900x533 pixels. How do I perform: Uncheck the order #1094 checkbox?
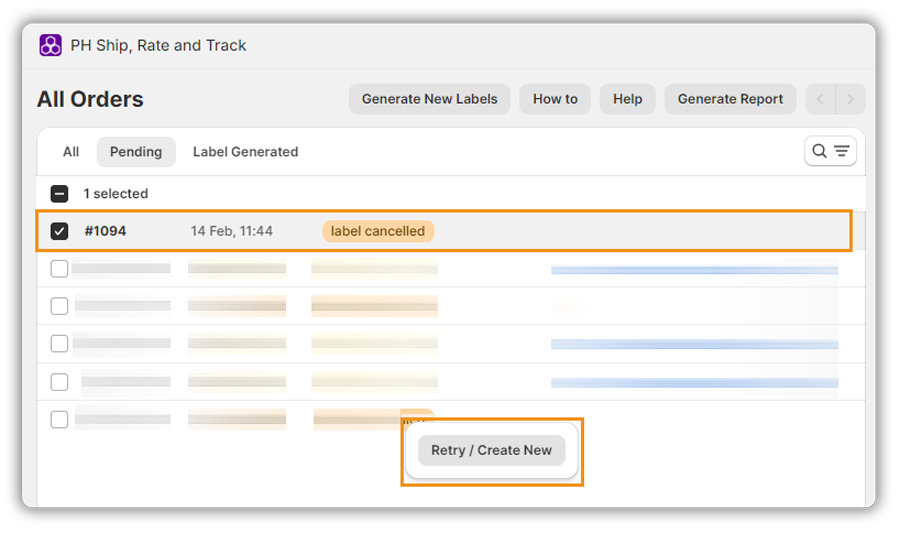(60, 231)
